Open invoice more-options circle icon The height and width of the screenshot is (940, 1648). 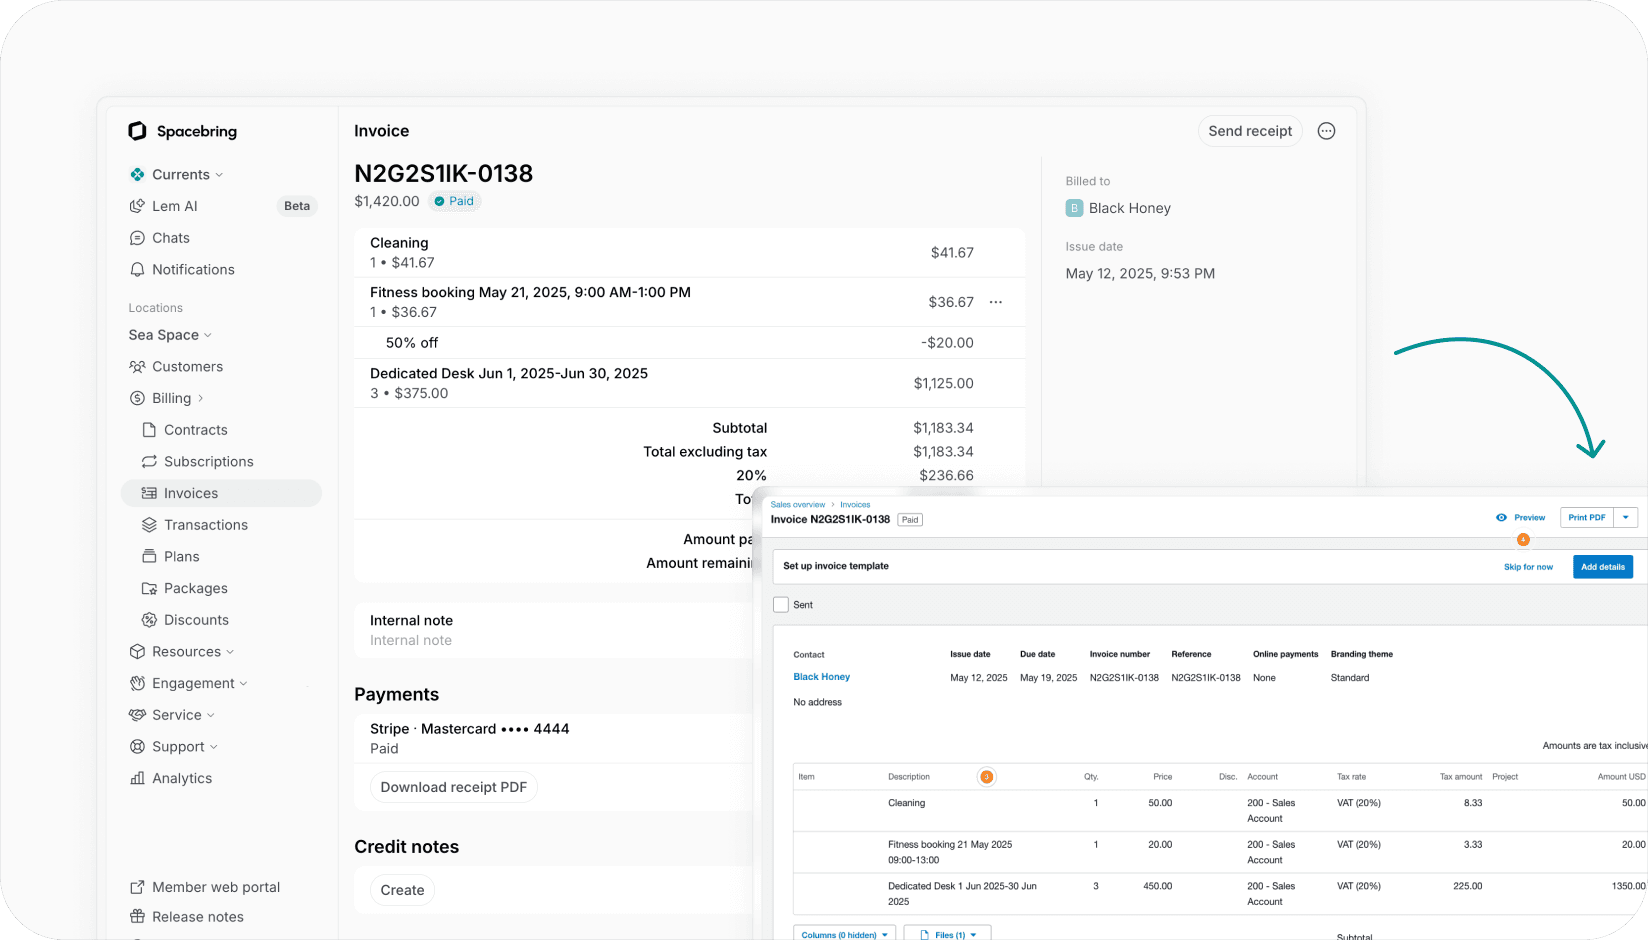pyautogui.click(x=1326, y=131)
